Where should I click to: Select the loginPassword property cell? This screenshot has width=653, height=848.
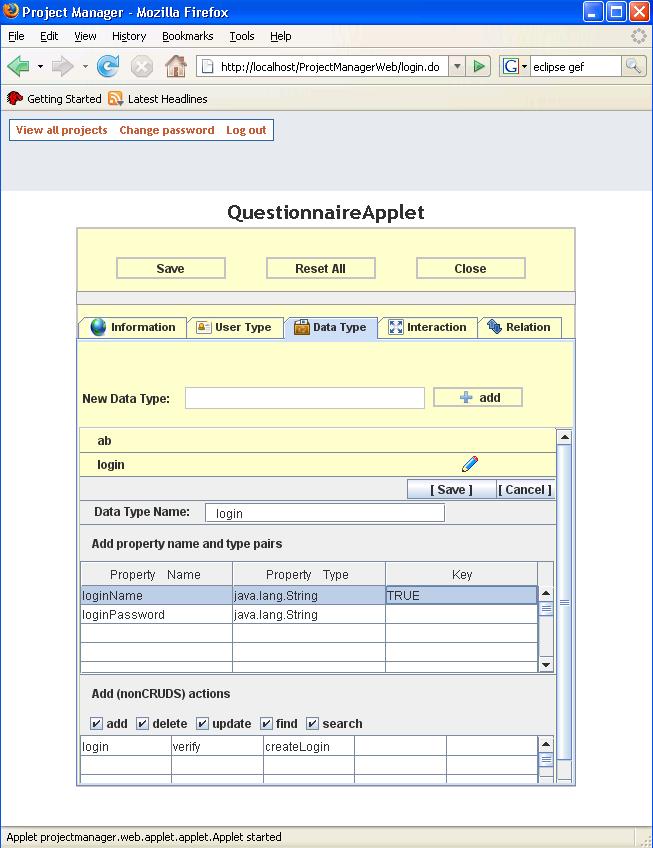[x=156, y=614]
